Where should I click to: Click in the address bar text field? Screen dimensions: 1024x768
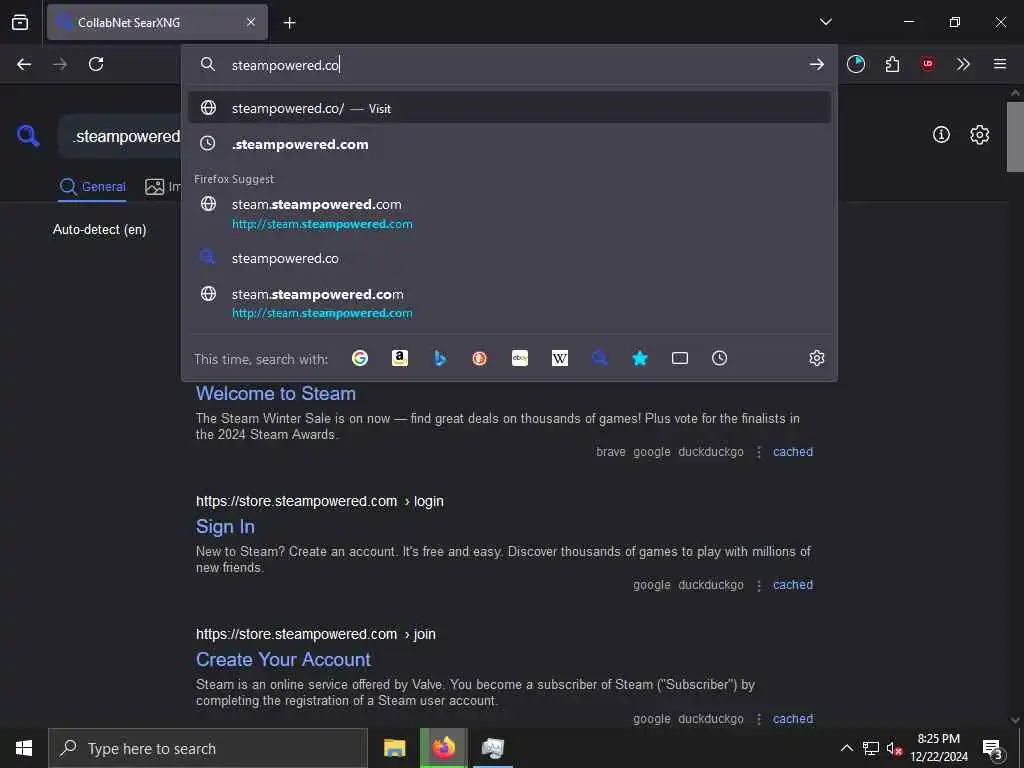[x=509, y=65]
